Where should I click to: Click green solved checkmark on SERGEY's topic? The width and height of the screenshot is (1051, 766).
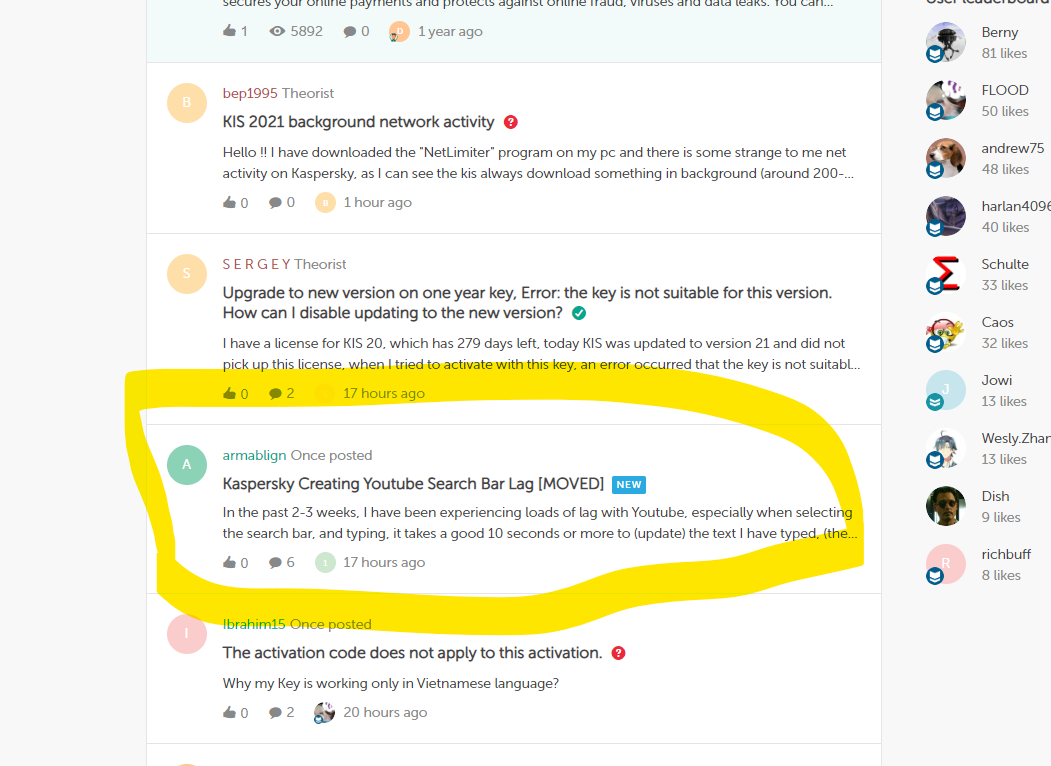click(x=579, y=313)
